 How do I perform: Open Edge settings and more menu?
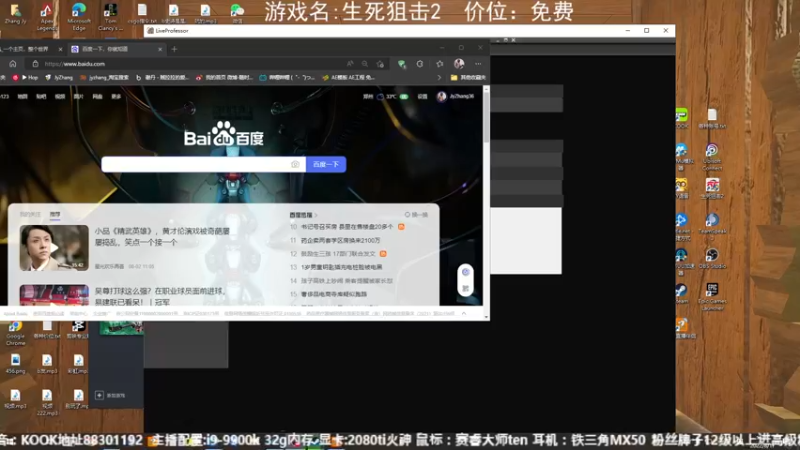(x=478, y=64)
